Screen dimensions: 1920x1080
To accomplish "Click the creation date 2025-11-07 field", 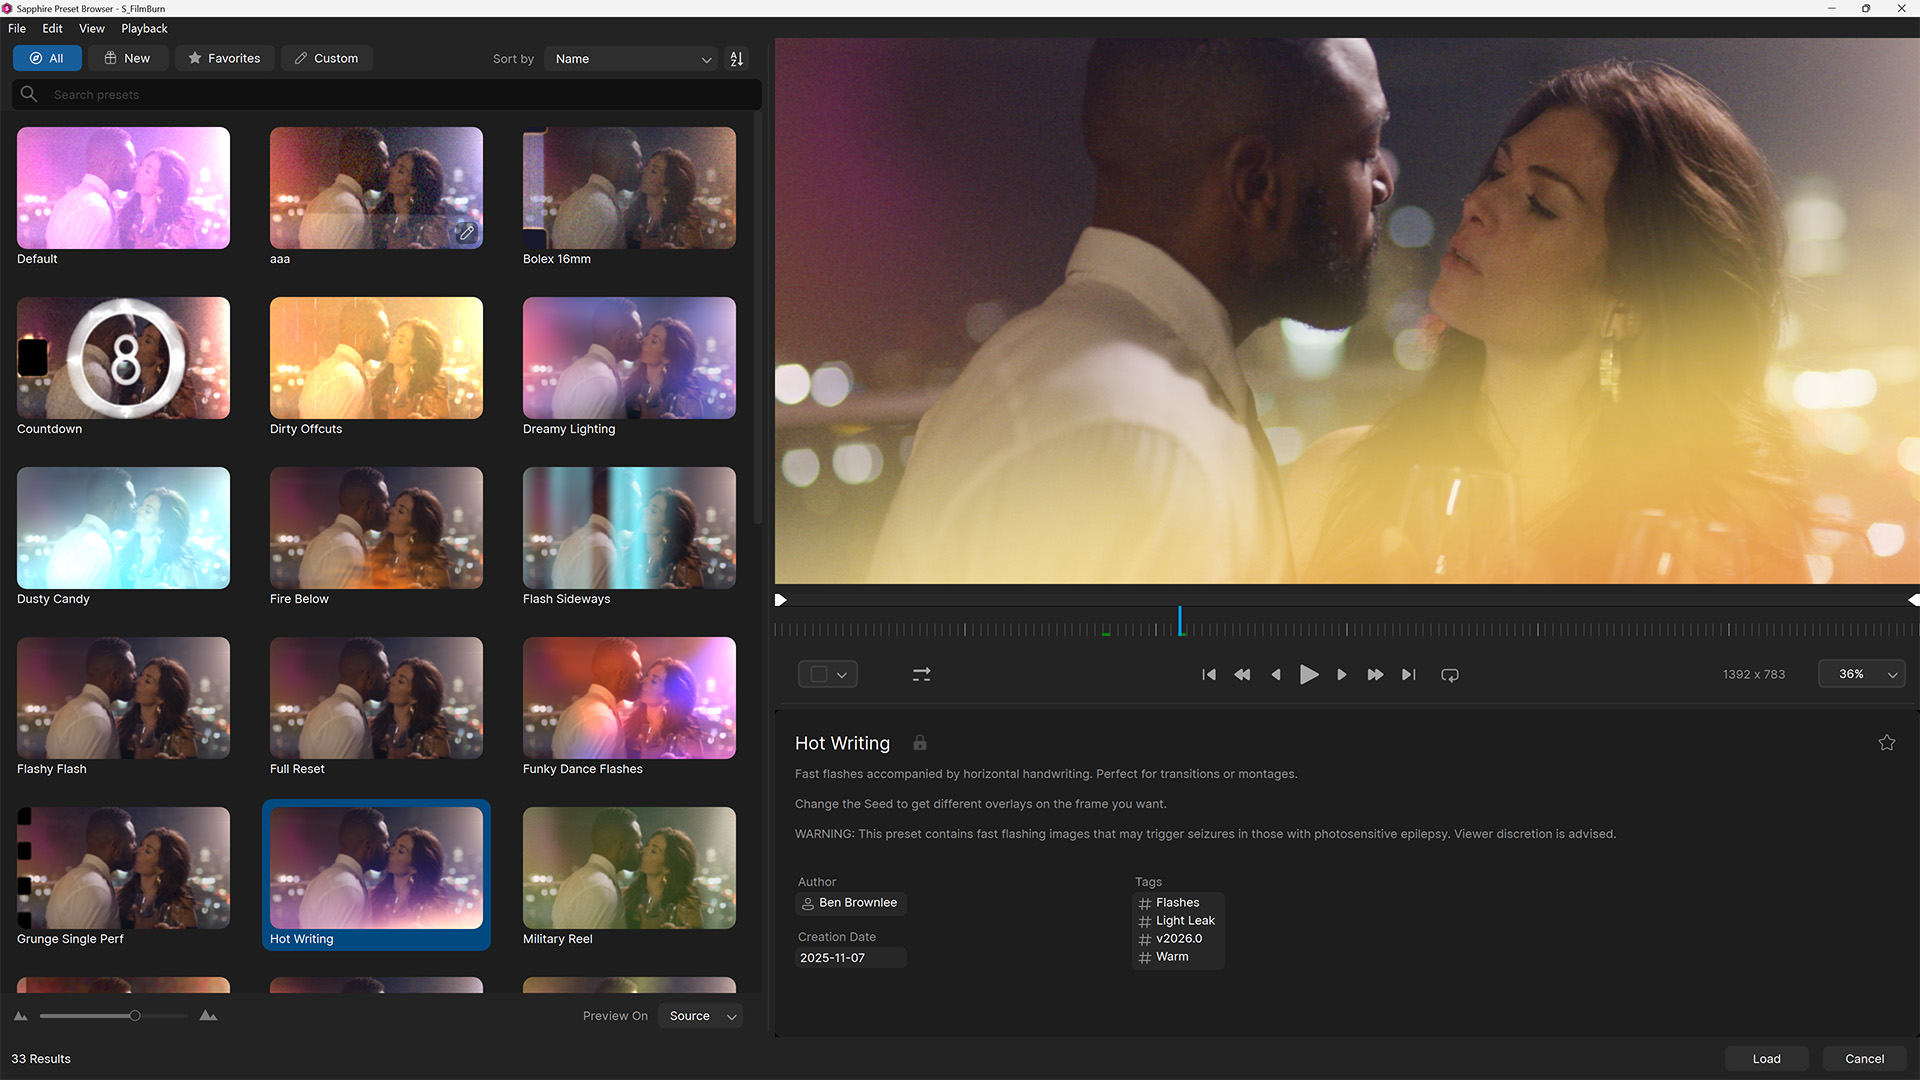I will click(x=851, y=958).
